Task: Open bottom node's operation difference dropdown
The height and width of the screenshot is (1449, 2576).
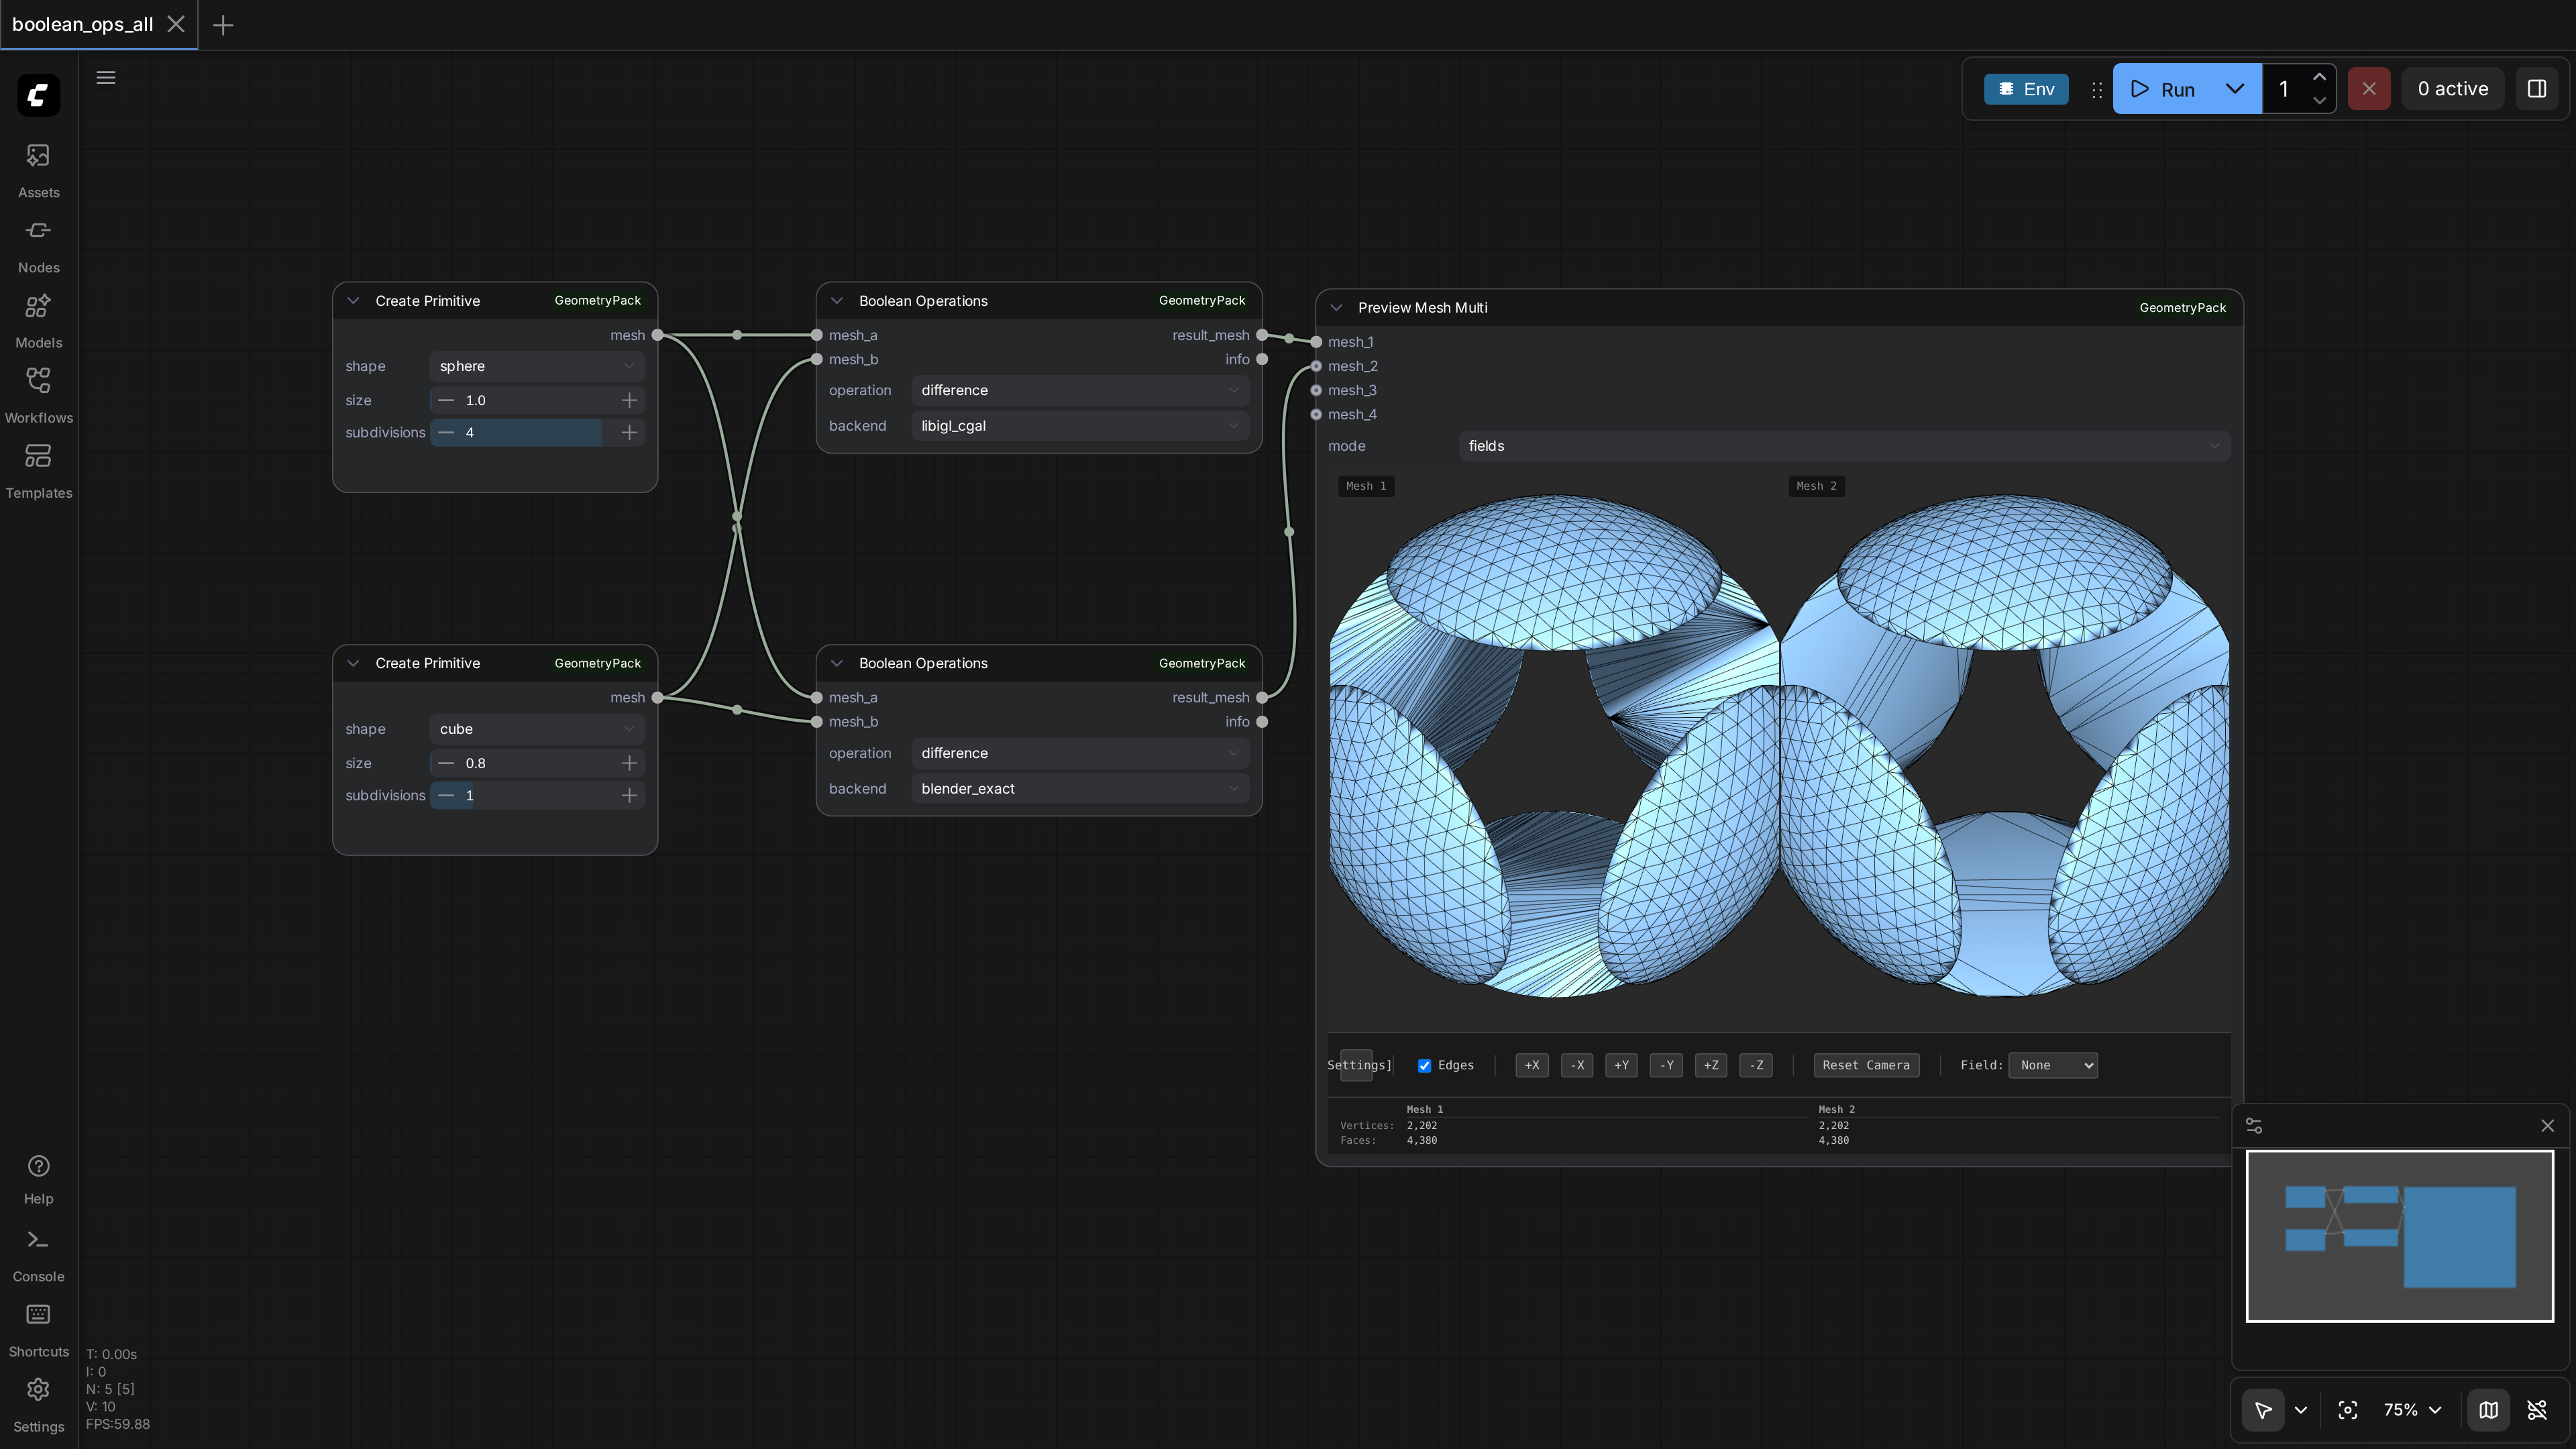Action: [1080, 753]
